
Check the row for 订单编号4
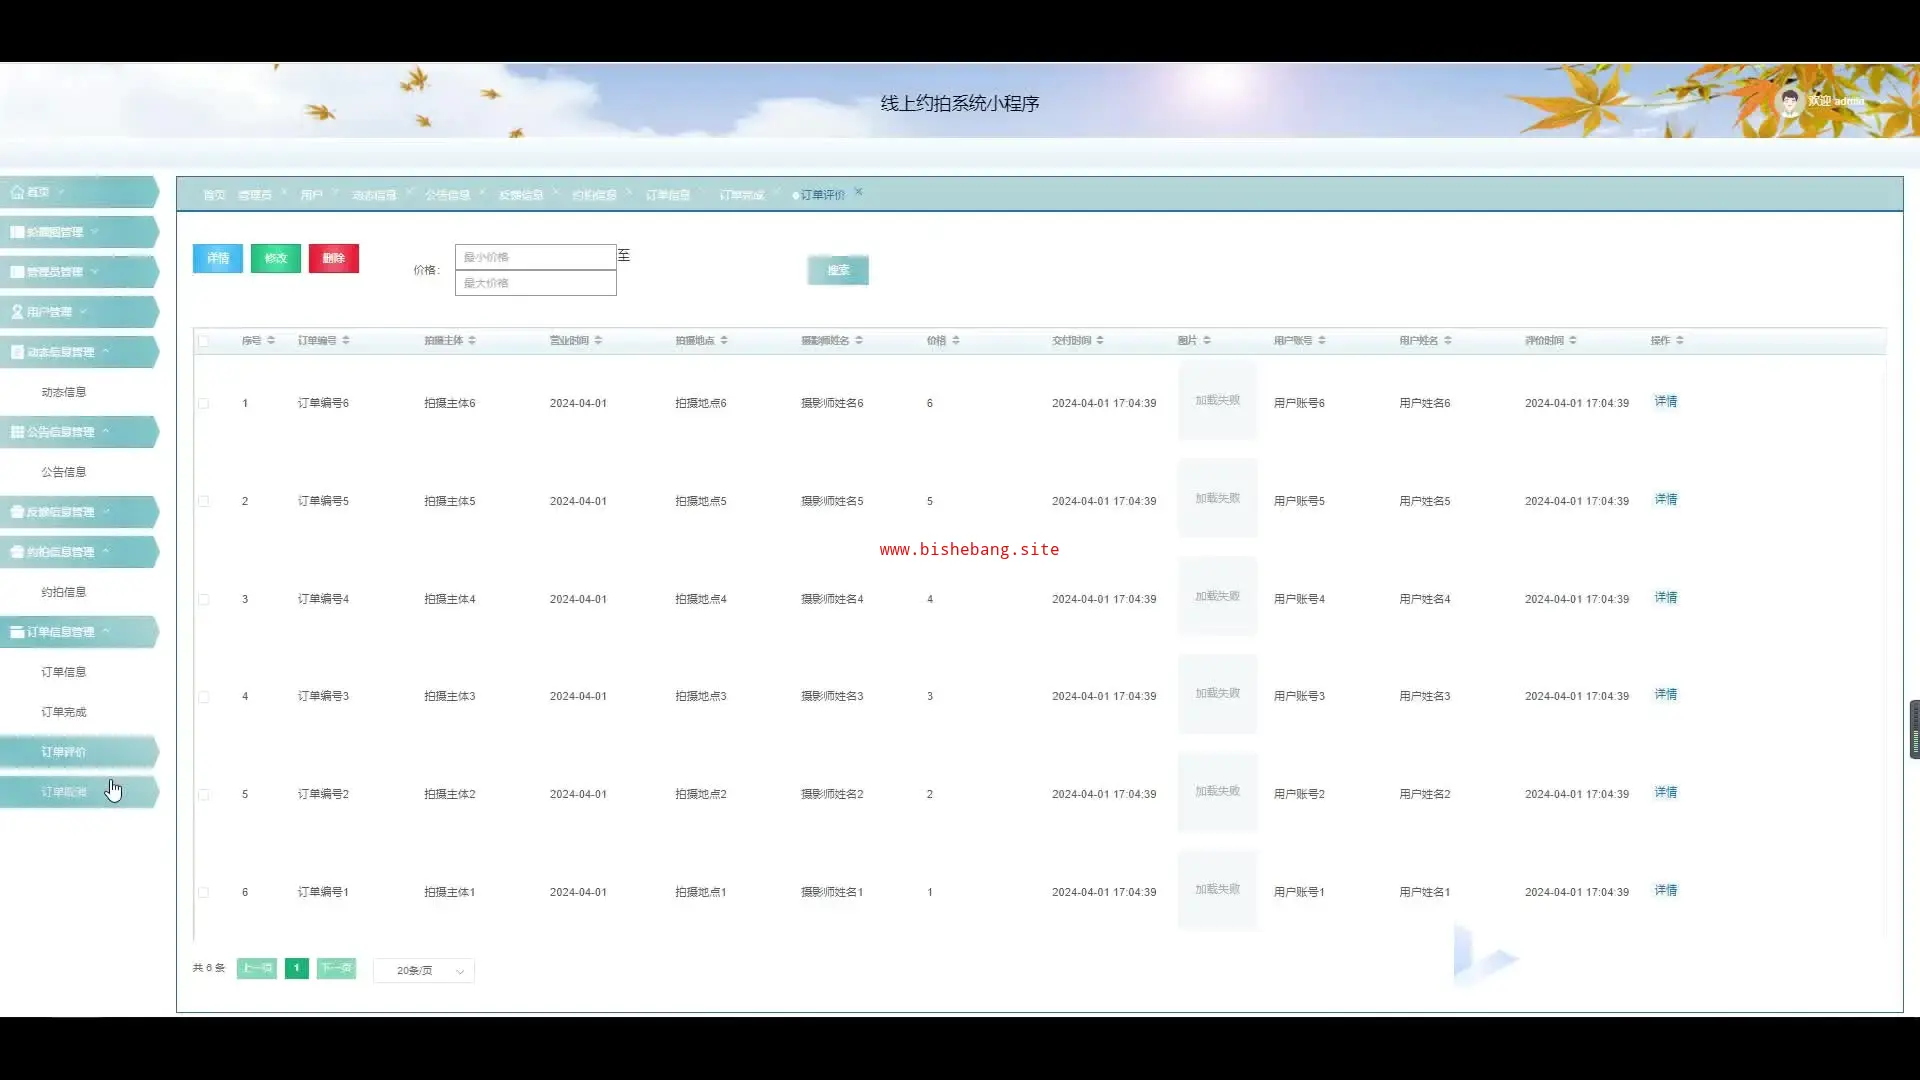tap(204, 600)
